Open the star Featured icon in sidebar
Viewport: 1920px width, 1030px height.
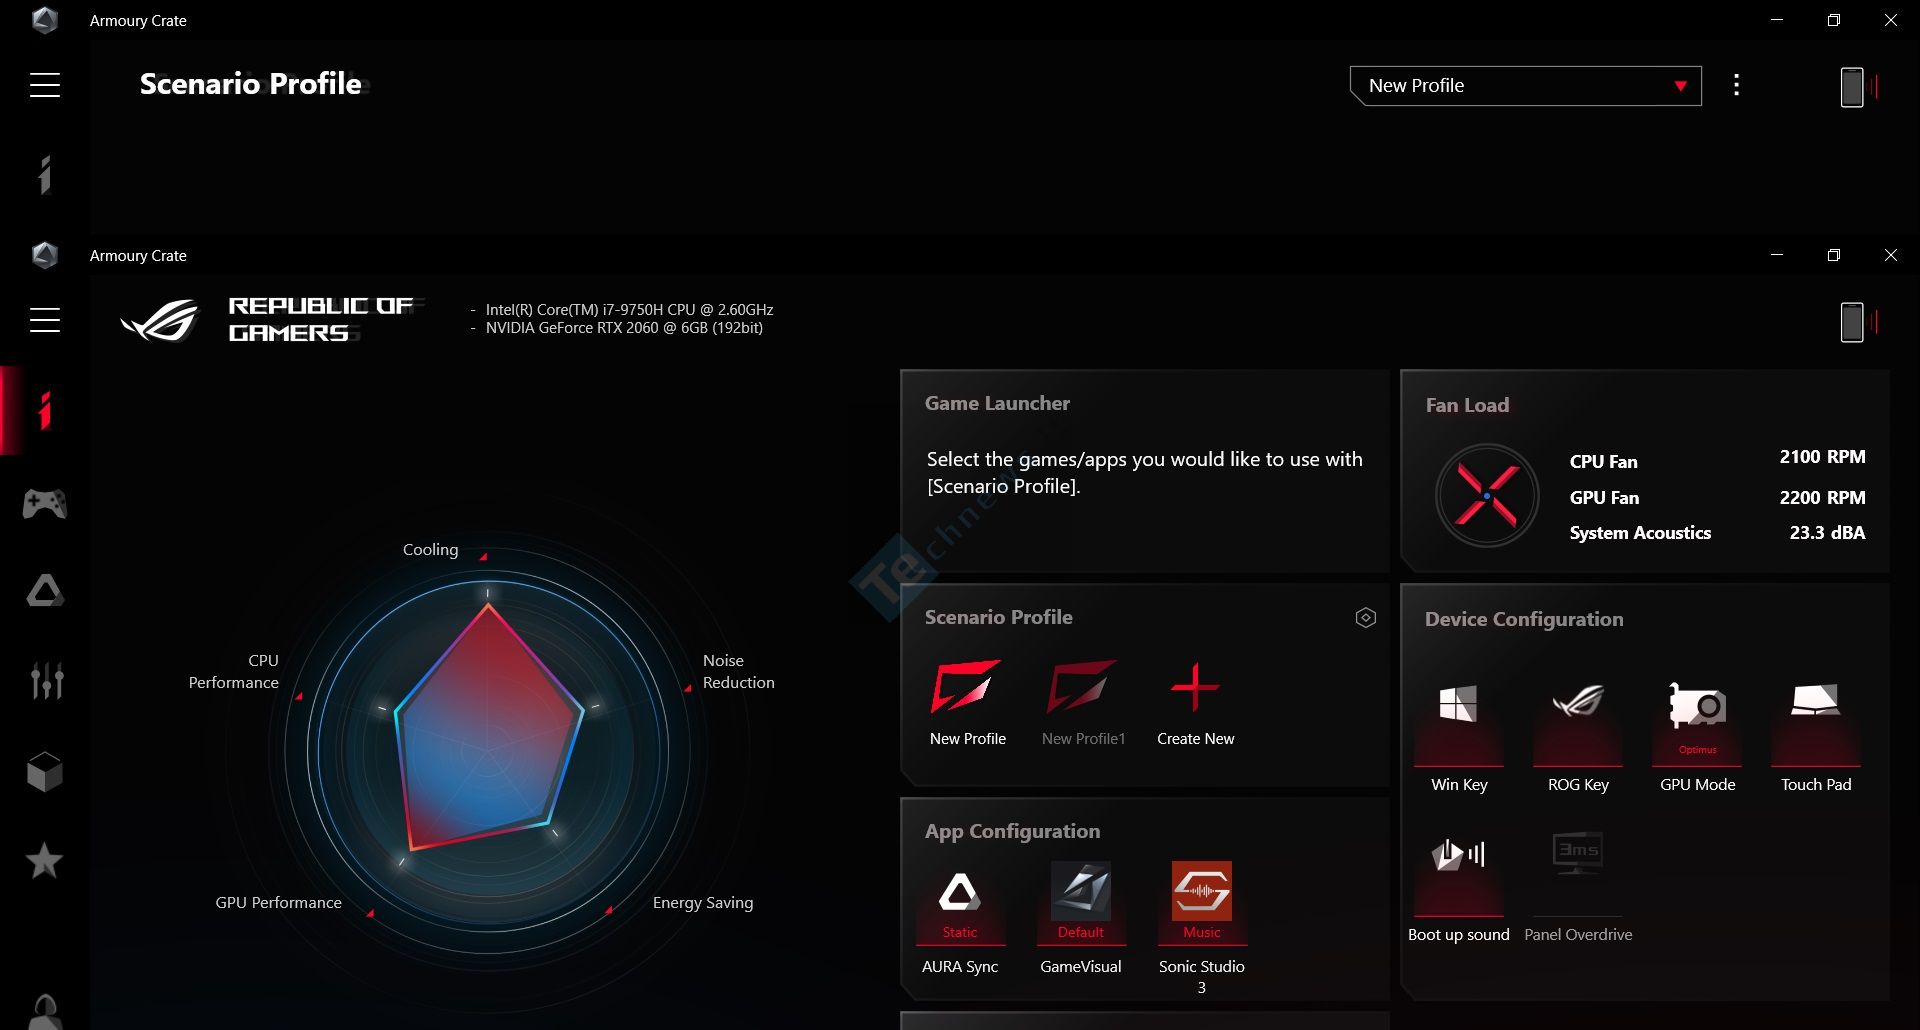pyautogui.click(x=44, y=861)
